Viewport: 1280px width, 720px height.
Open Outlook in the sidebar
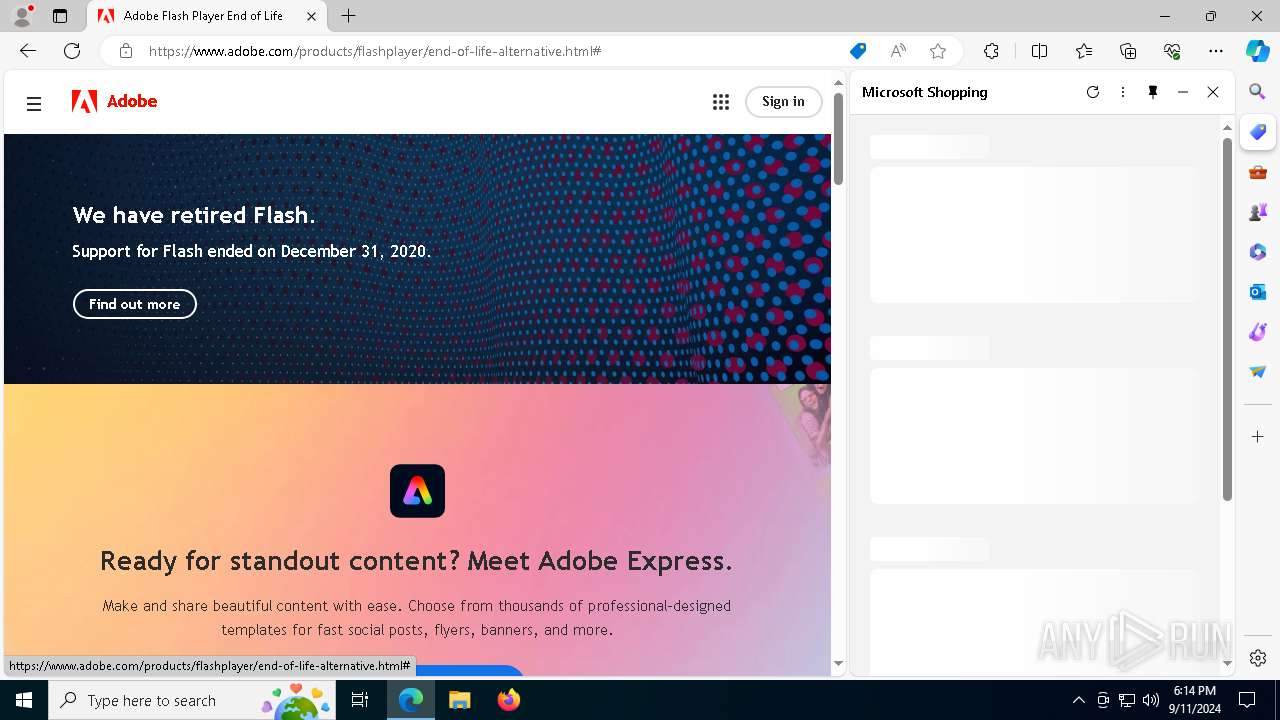click(x=1258, y=292)
